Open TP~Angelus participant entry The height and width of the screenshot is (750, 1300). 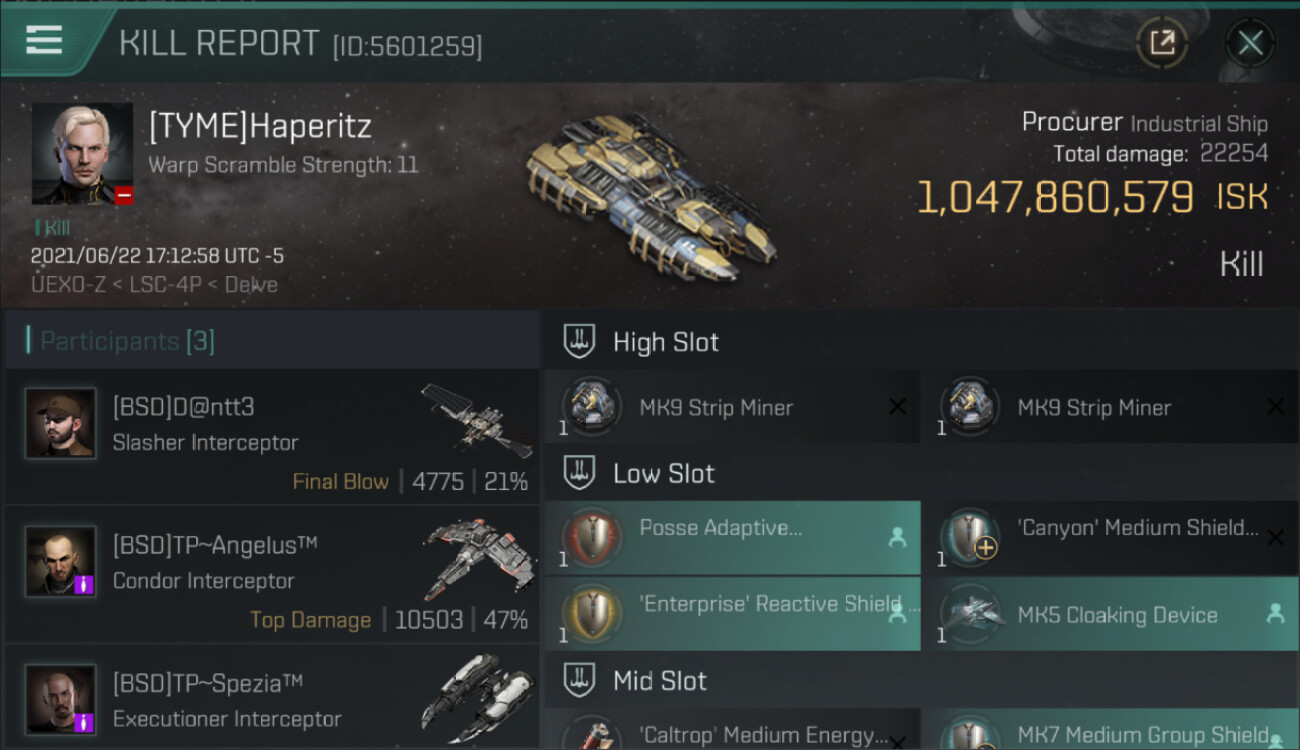(272, 577)
